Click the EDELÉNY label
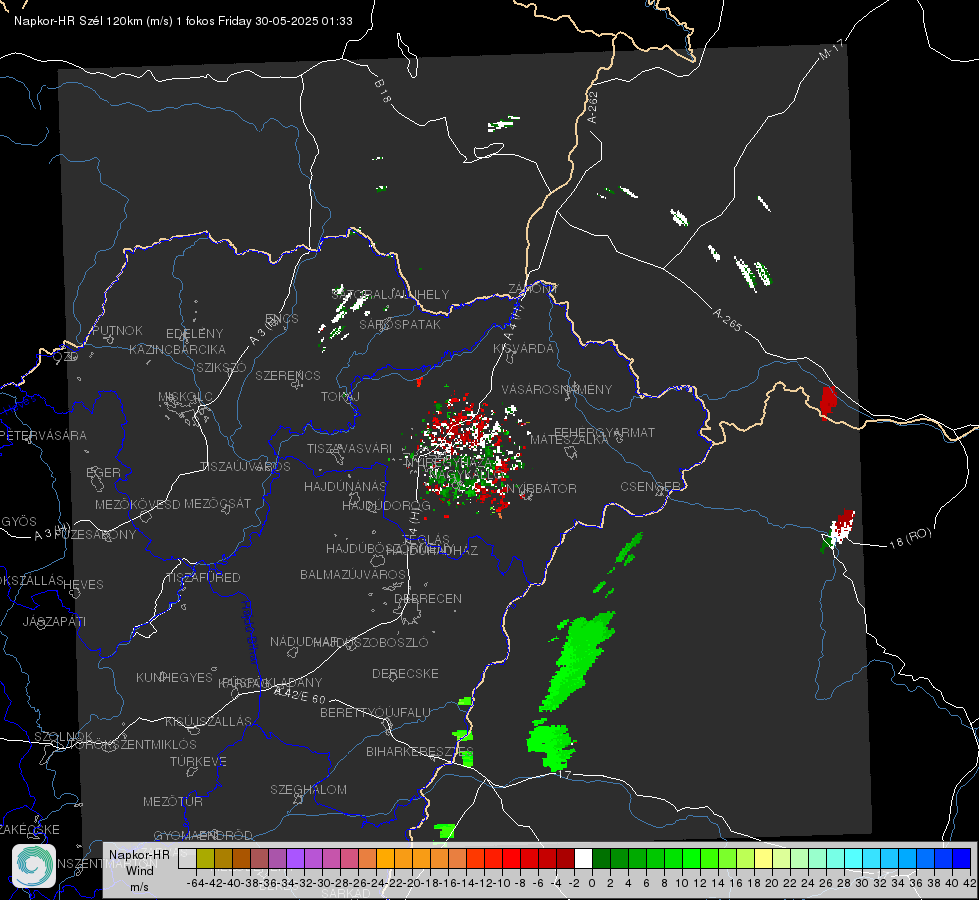Screen dimensions: 979x900 (194, 334)
